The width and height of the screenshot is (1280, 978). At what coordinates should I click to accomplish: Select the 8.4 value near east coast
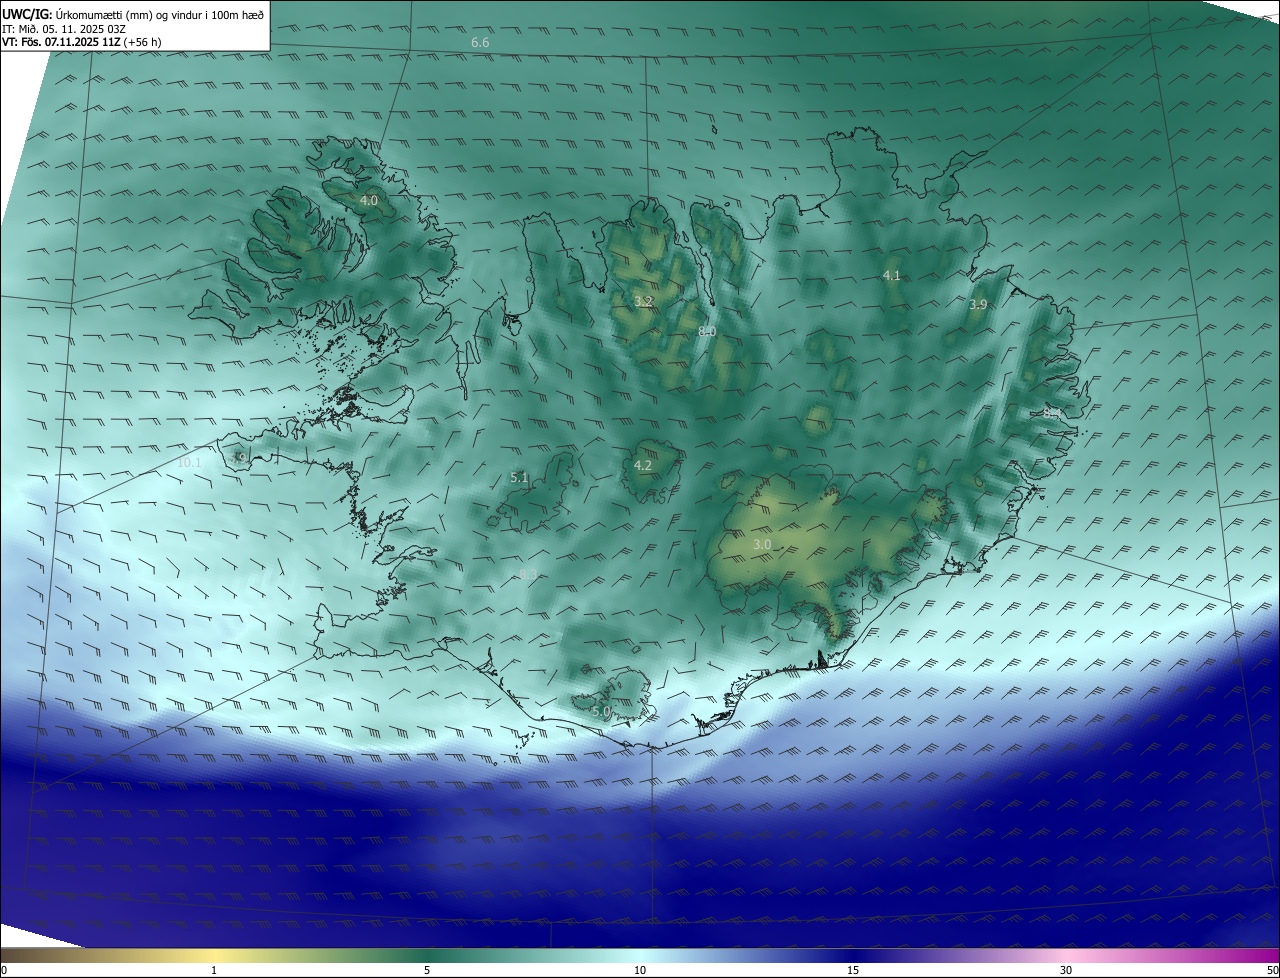(1052, 412)
